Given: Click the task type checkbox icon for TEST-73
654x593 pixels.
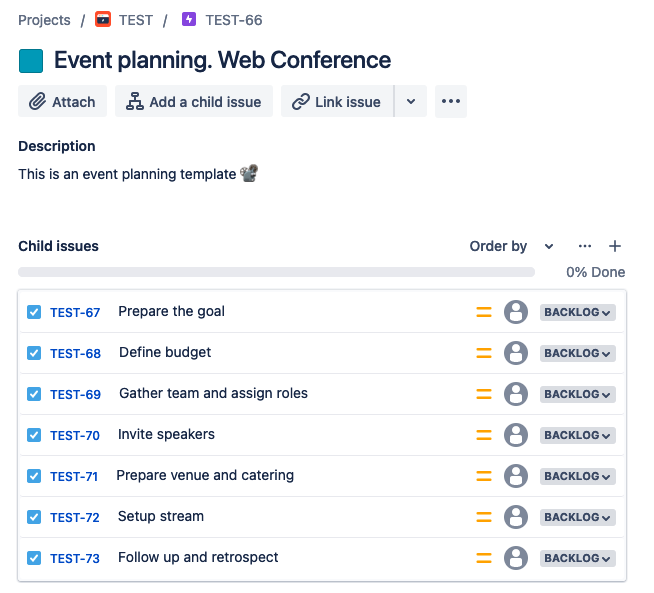Looking at the screenshot, I should 34,558.
